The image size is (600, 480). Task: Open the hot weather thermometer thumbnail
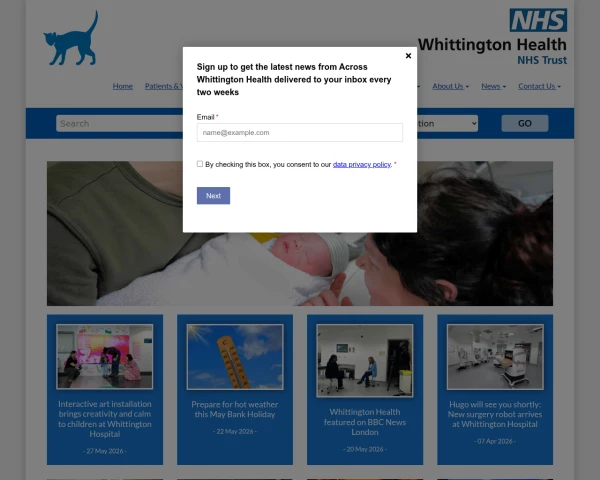point(235,357)
